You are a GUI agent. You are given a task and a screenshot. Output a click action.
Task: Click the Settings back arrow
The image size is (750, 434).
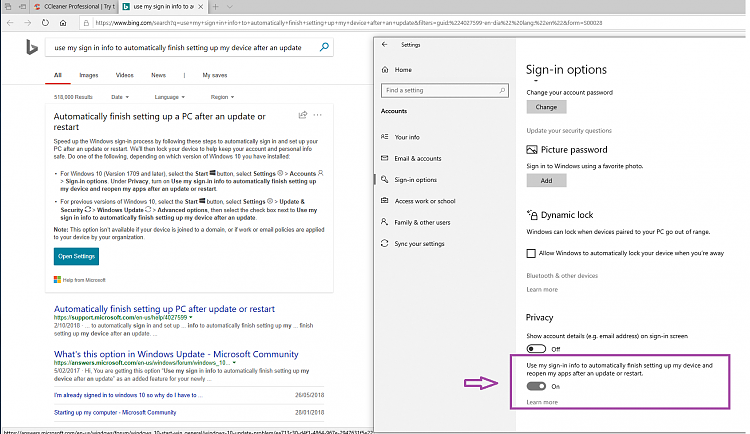click(385, 45)
